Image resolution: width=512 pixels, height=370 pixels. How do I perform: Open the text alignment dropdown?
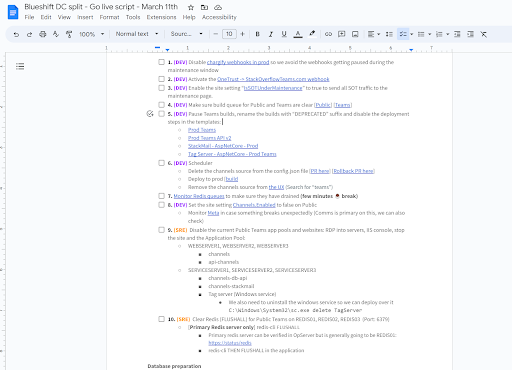tap(374, 34)
